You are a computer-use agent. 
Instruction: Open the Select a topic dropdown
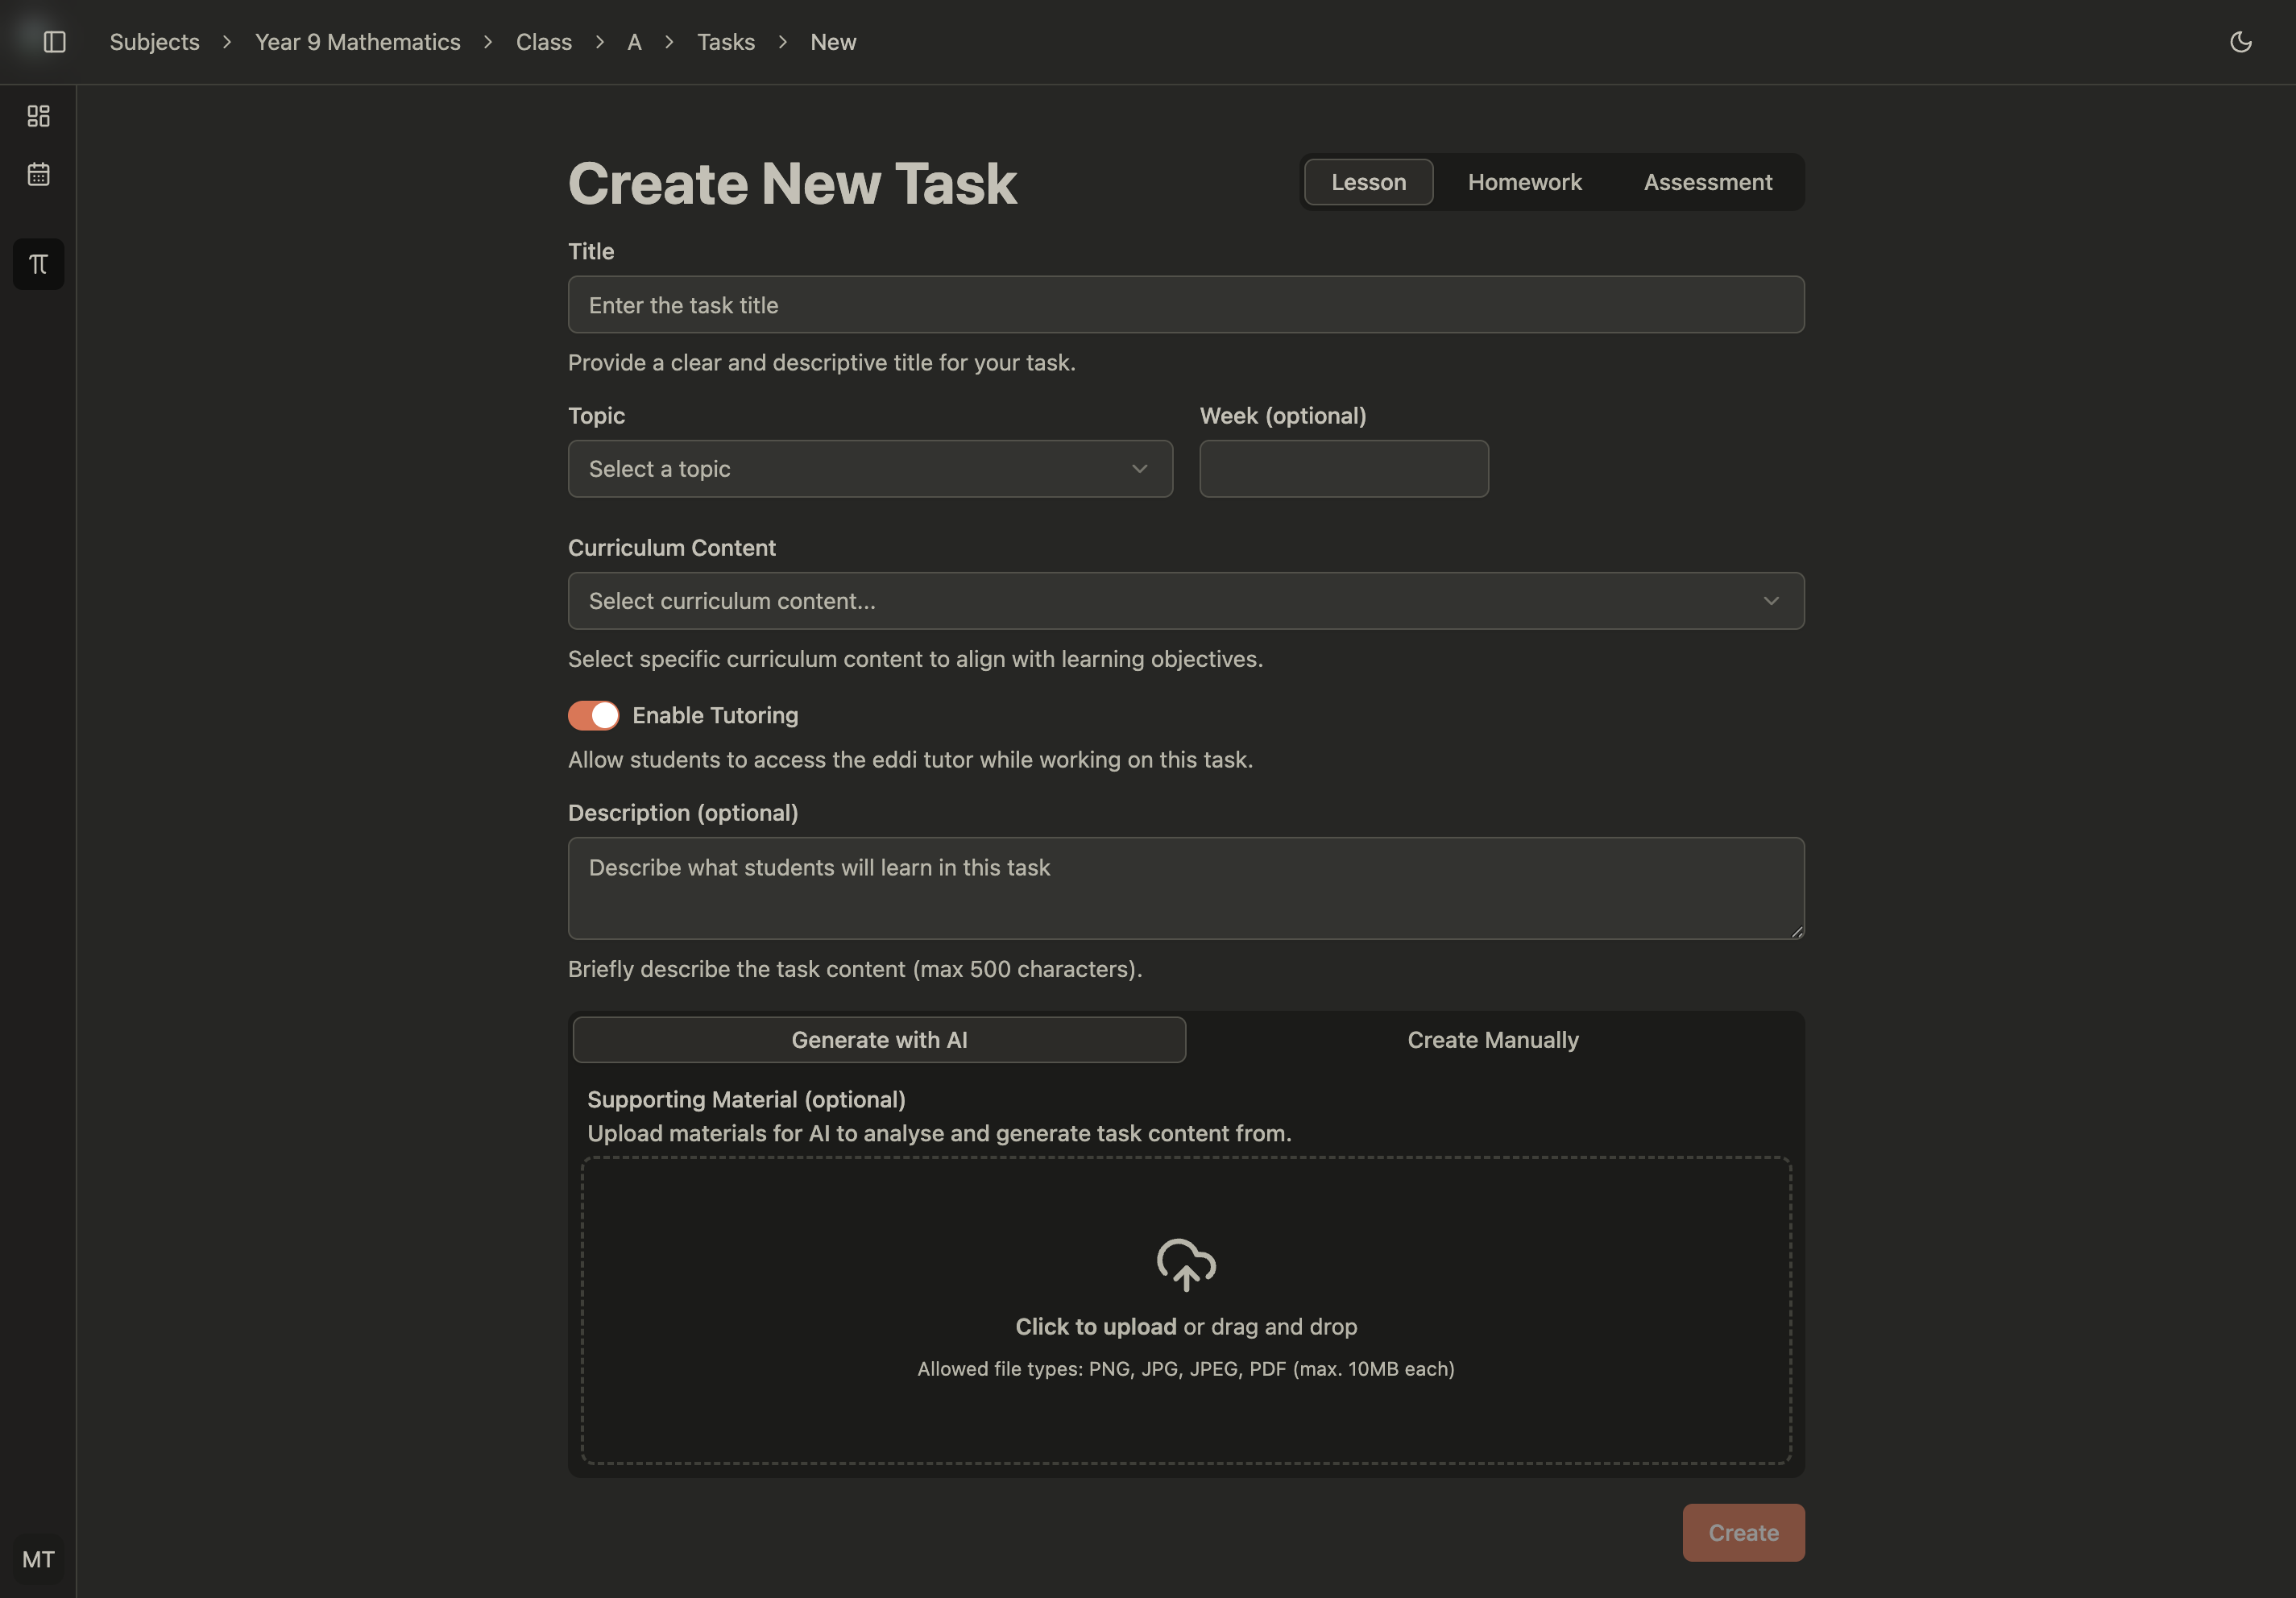pos(869,469)
